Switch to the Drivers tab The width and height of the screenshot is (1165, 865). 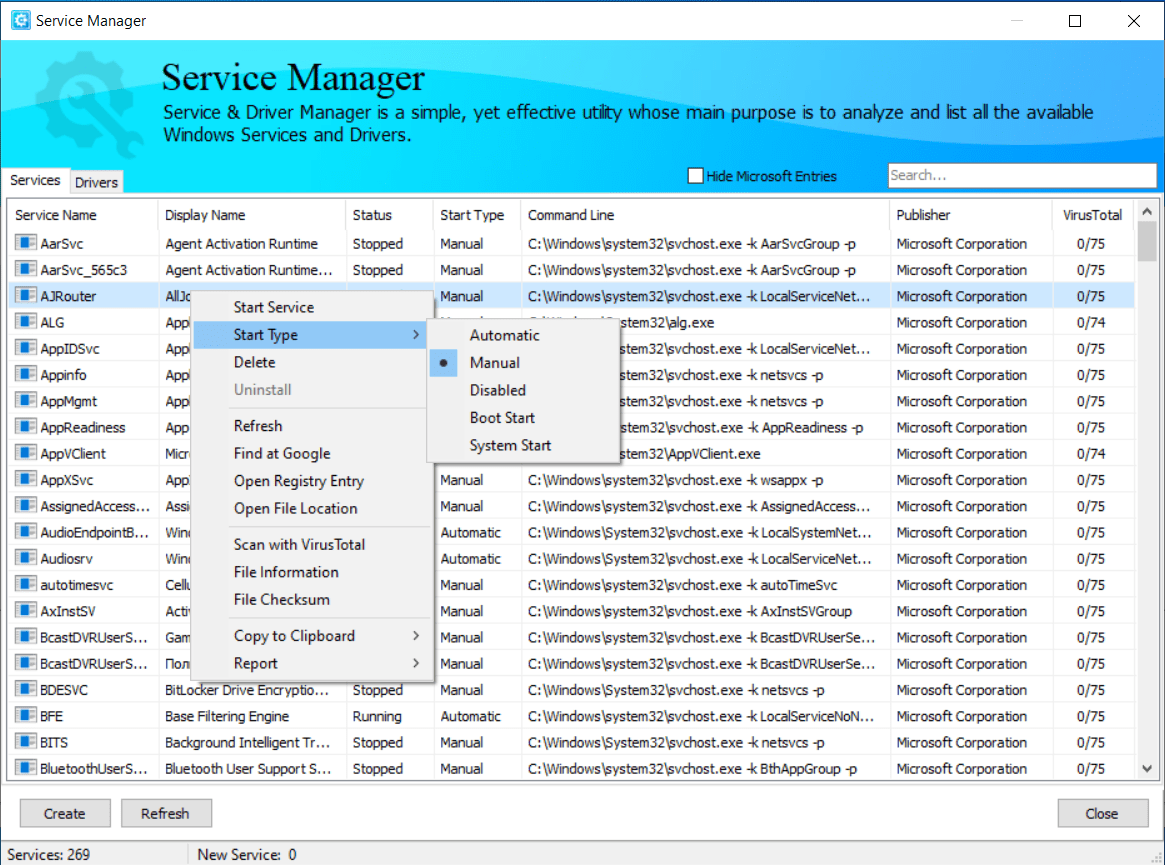(x=97, y=182)
